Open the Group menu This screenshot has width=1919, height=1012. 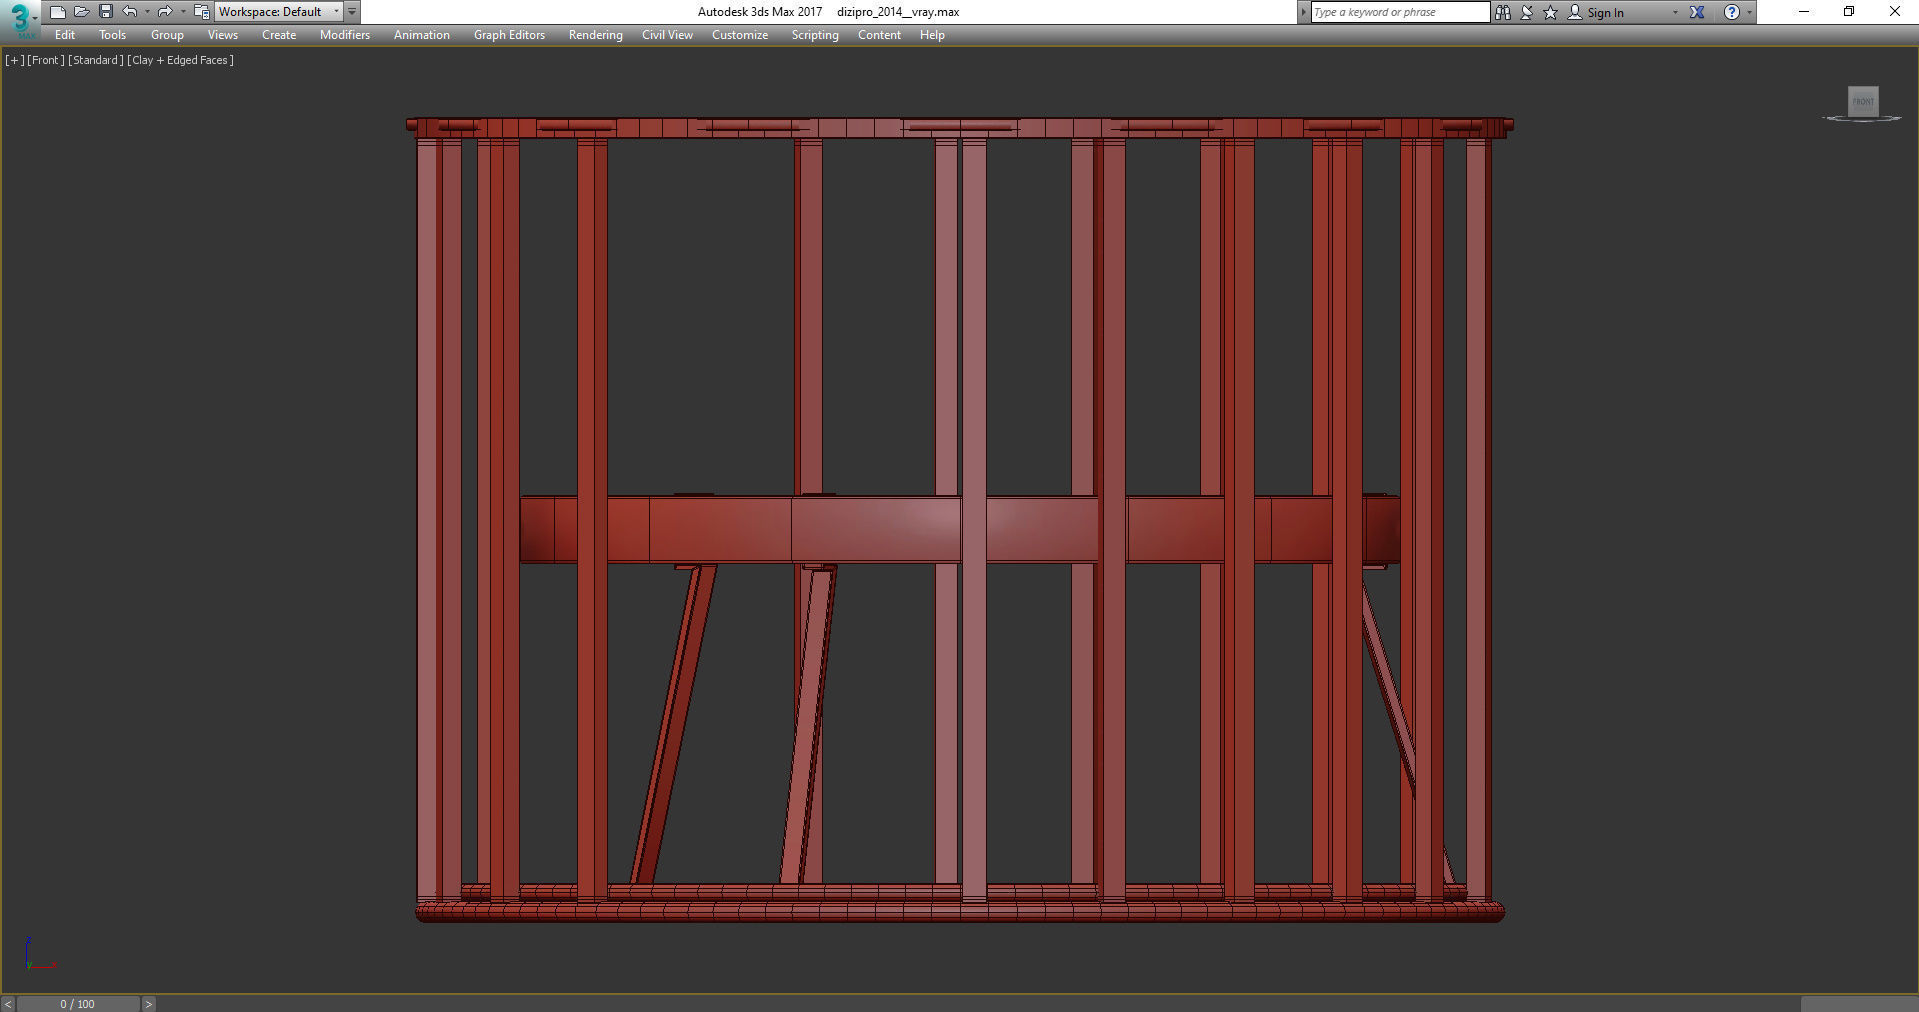(x=167, y=35)
